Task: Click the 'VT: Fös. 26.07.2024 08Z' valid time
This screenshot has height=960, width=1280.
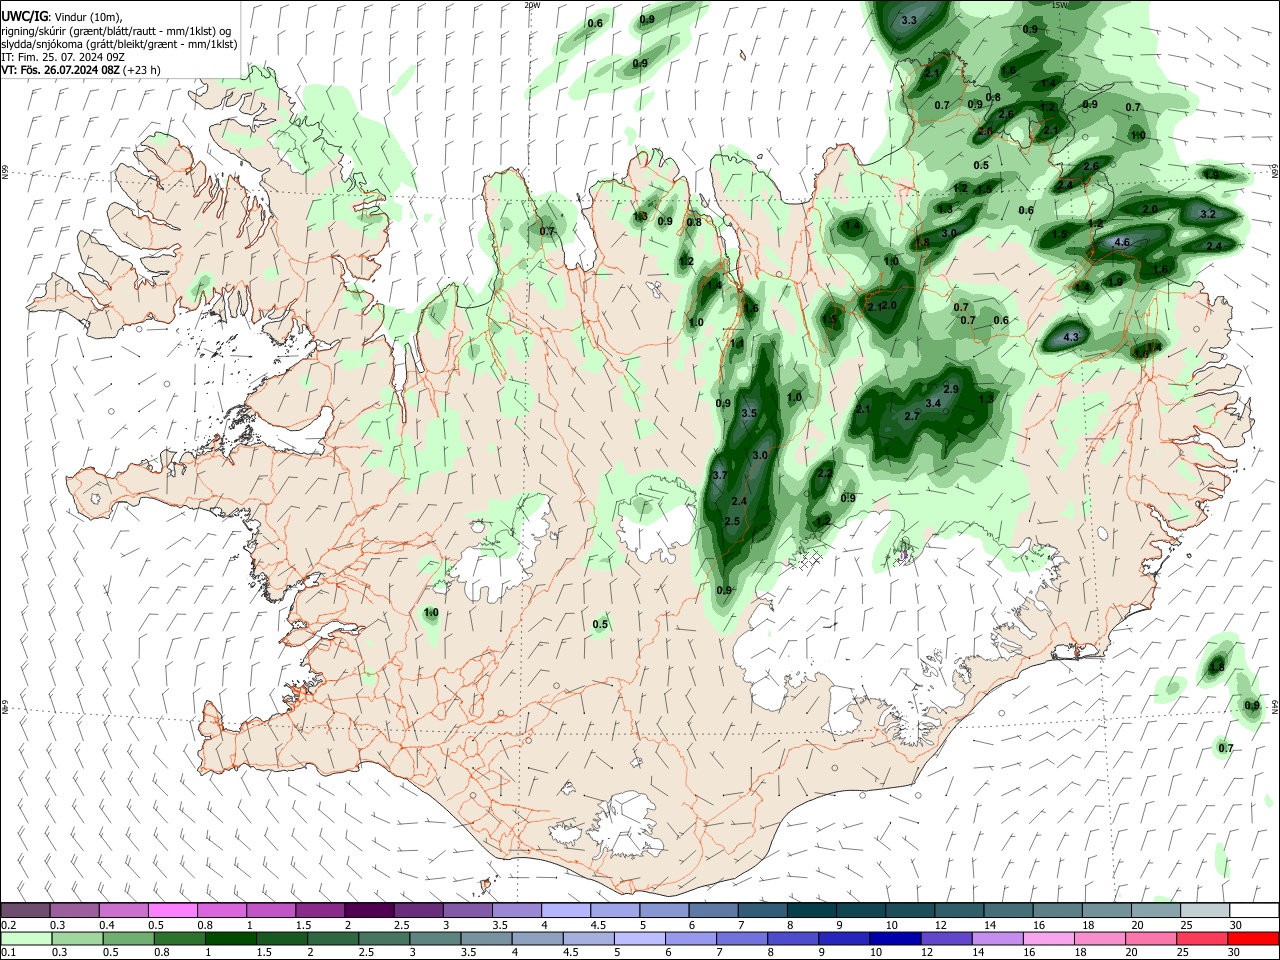Action: point(61,70)
